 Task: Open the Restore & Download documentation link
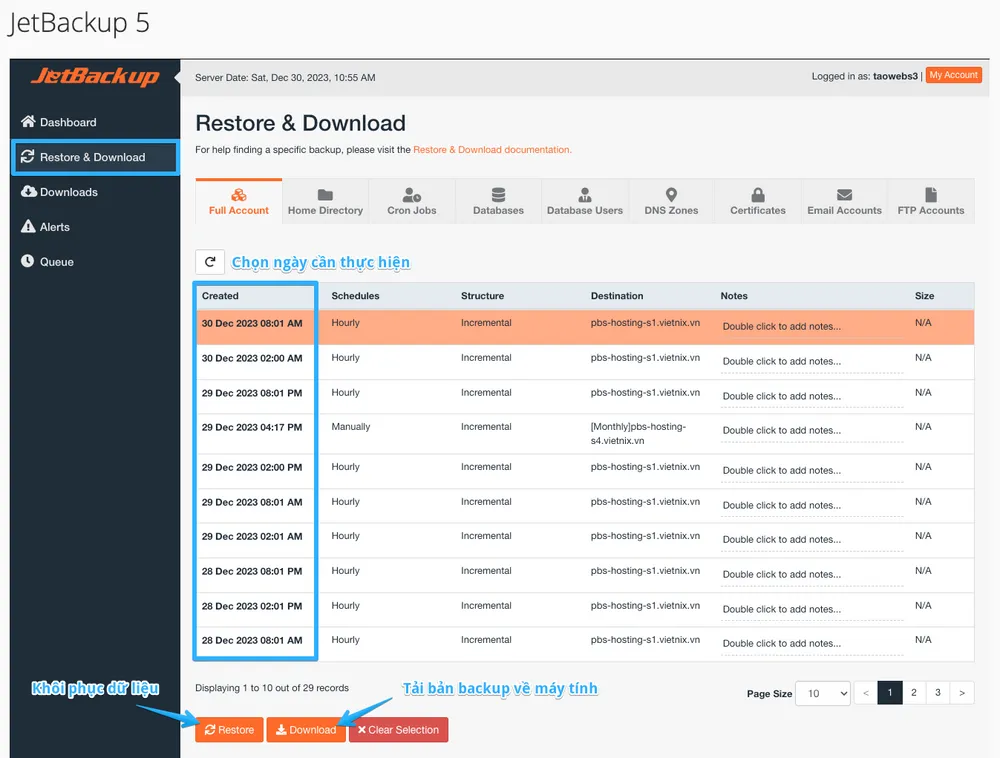492,150
